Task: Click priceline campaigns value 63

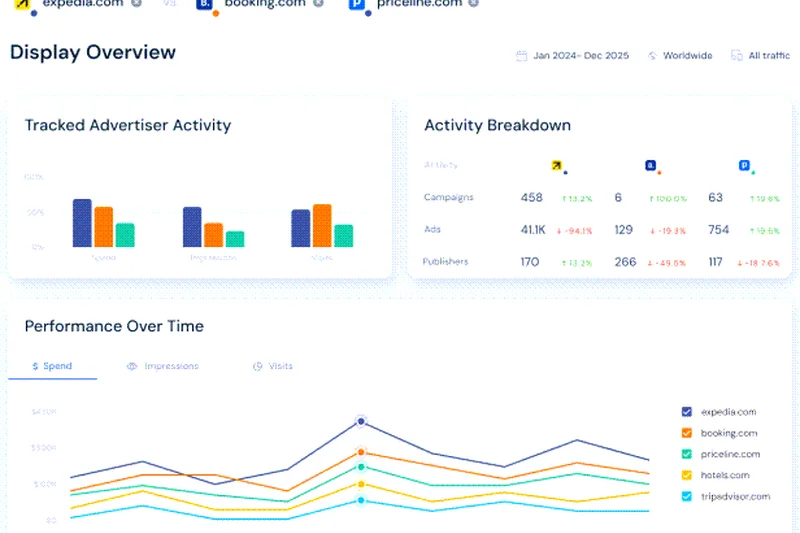Action: [715, 197]
